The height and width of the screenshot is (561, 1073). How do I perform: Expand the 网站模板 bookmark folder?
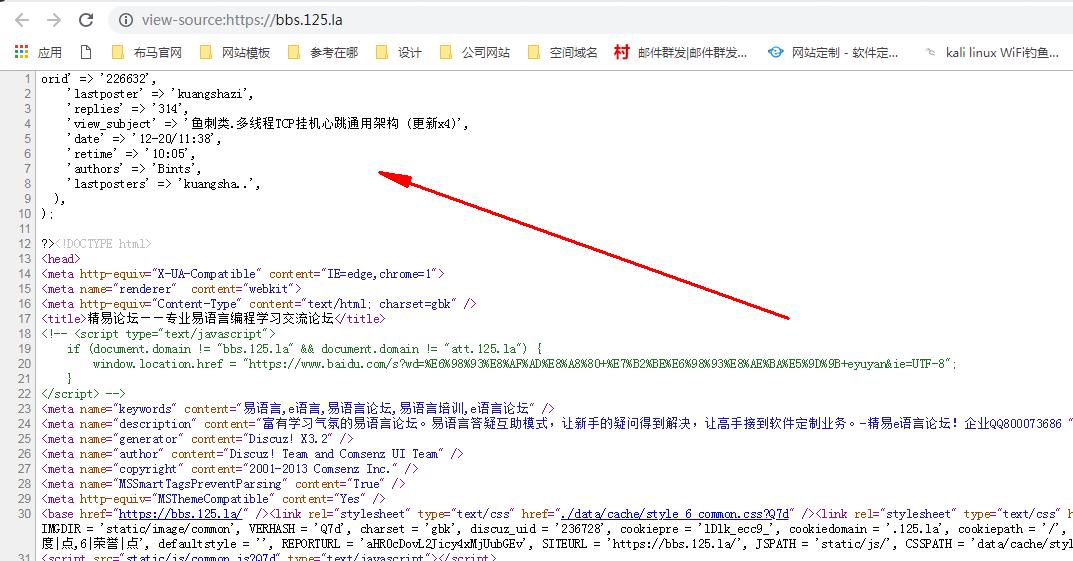click(x=235, y=52)
